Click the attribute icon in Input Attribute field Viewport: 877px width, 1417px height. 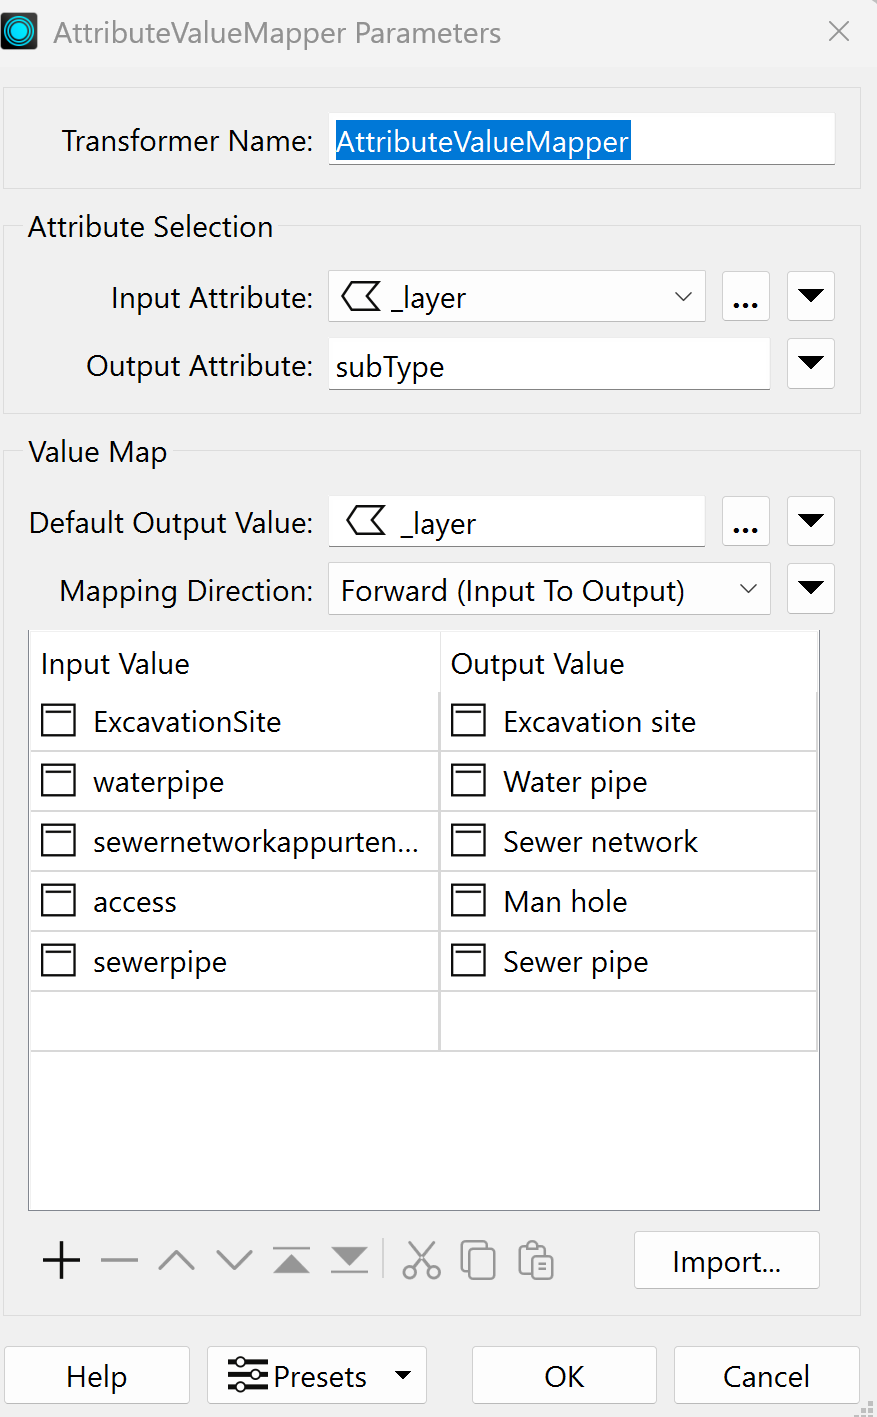[x=361, y=296]
